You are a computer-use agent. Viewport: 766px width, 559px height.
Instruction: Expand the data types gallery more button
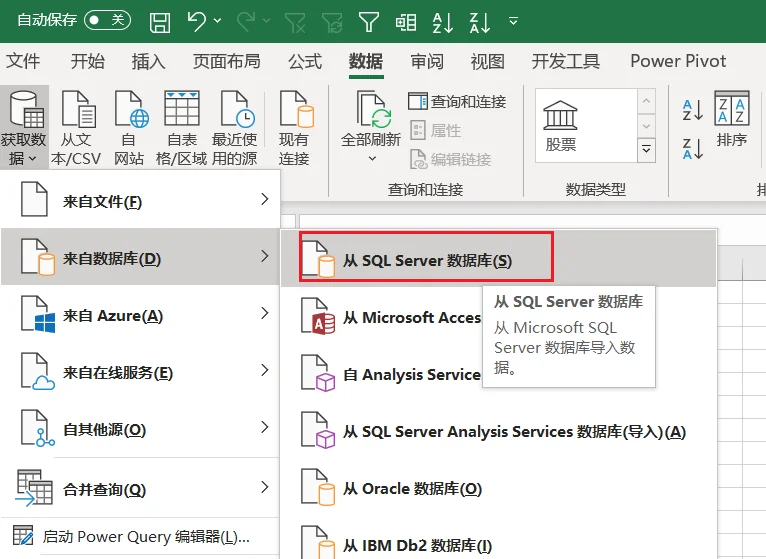pyautogui.click(x=646, y=150)
